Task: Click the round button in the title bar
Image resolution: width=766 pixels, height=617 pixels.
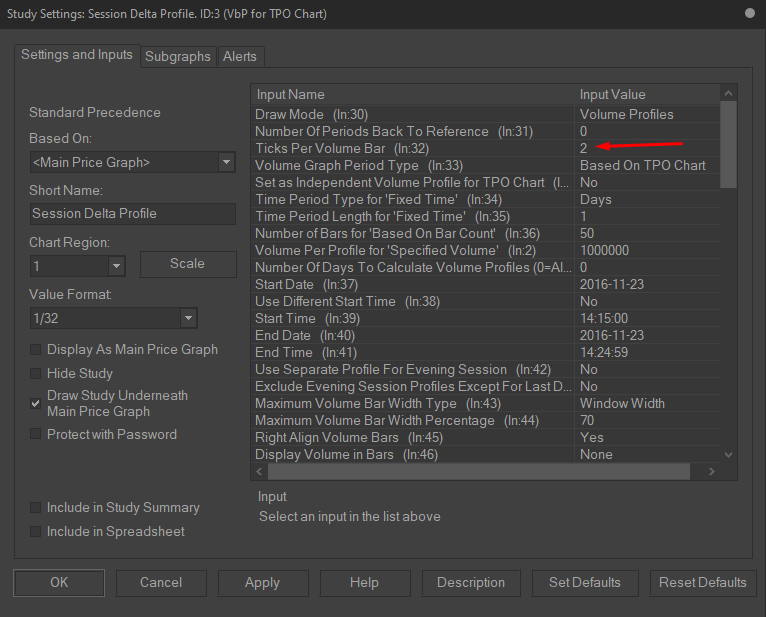Action: [750, 13]
